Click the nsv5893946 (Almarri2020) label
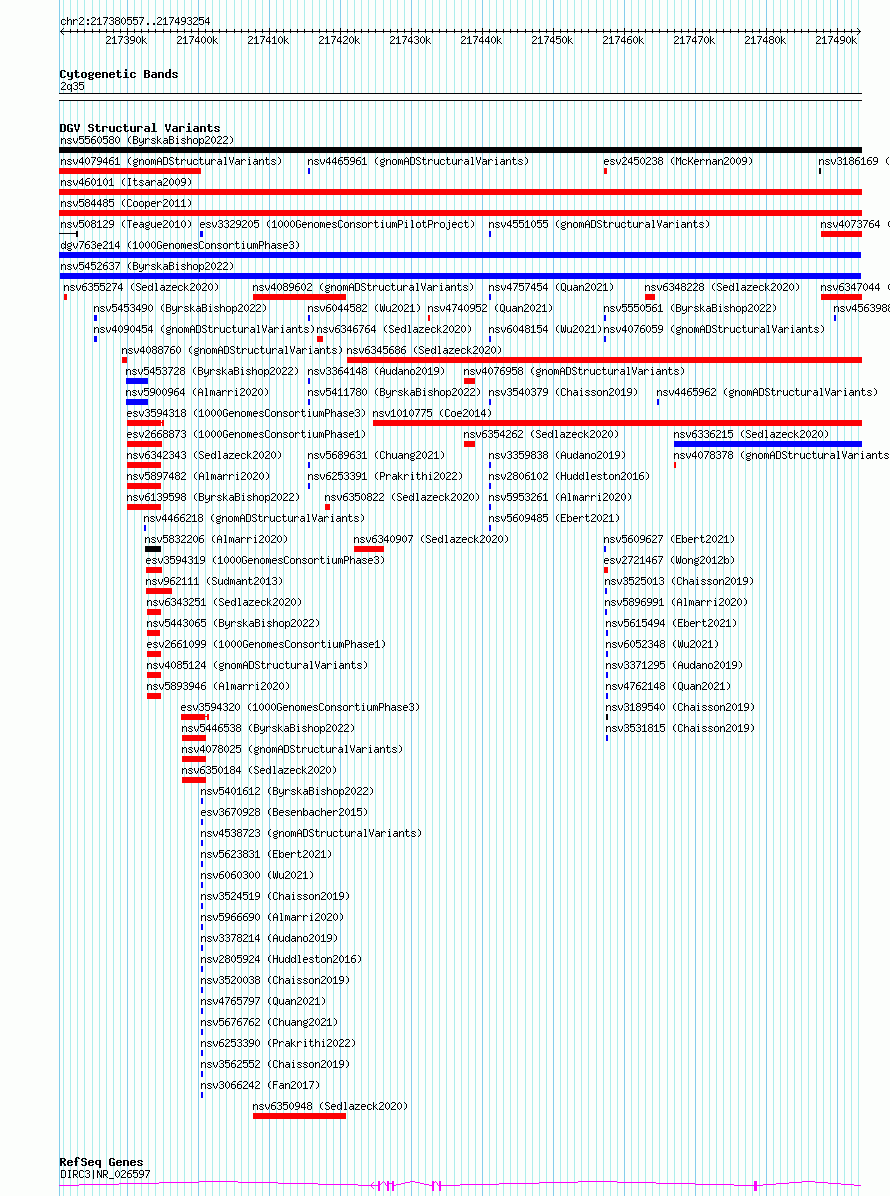The image size is (890, 1196). [x=217, y=686]
